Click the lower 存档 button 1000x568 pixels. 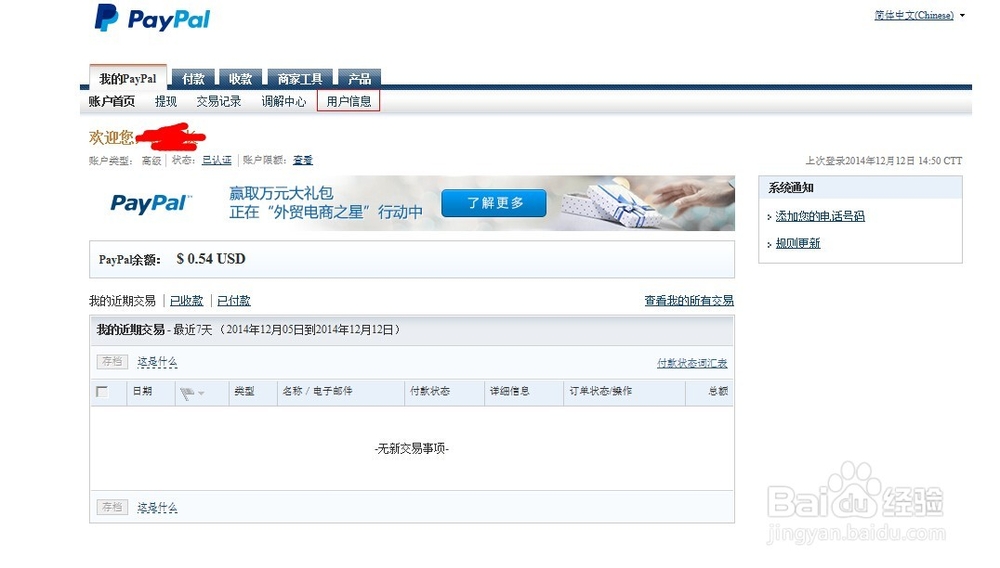point(112,507)
